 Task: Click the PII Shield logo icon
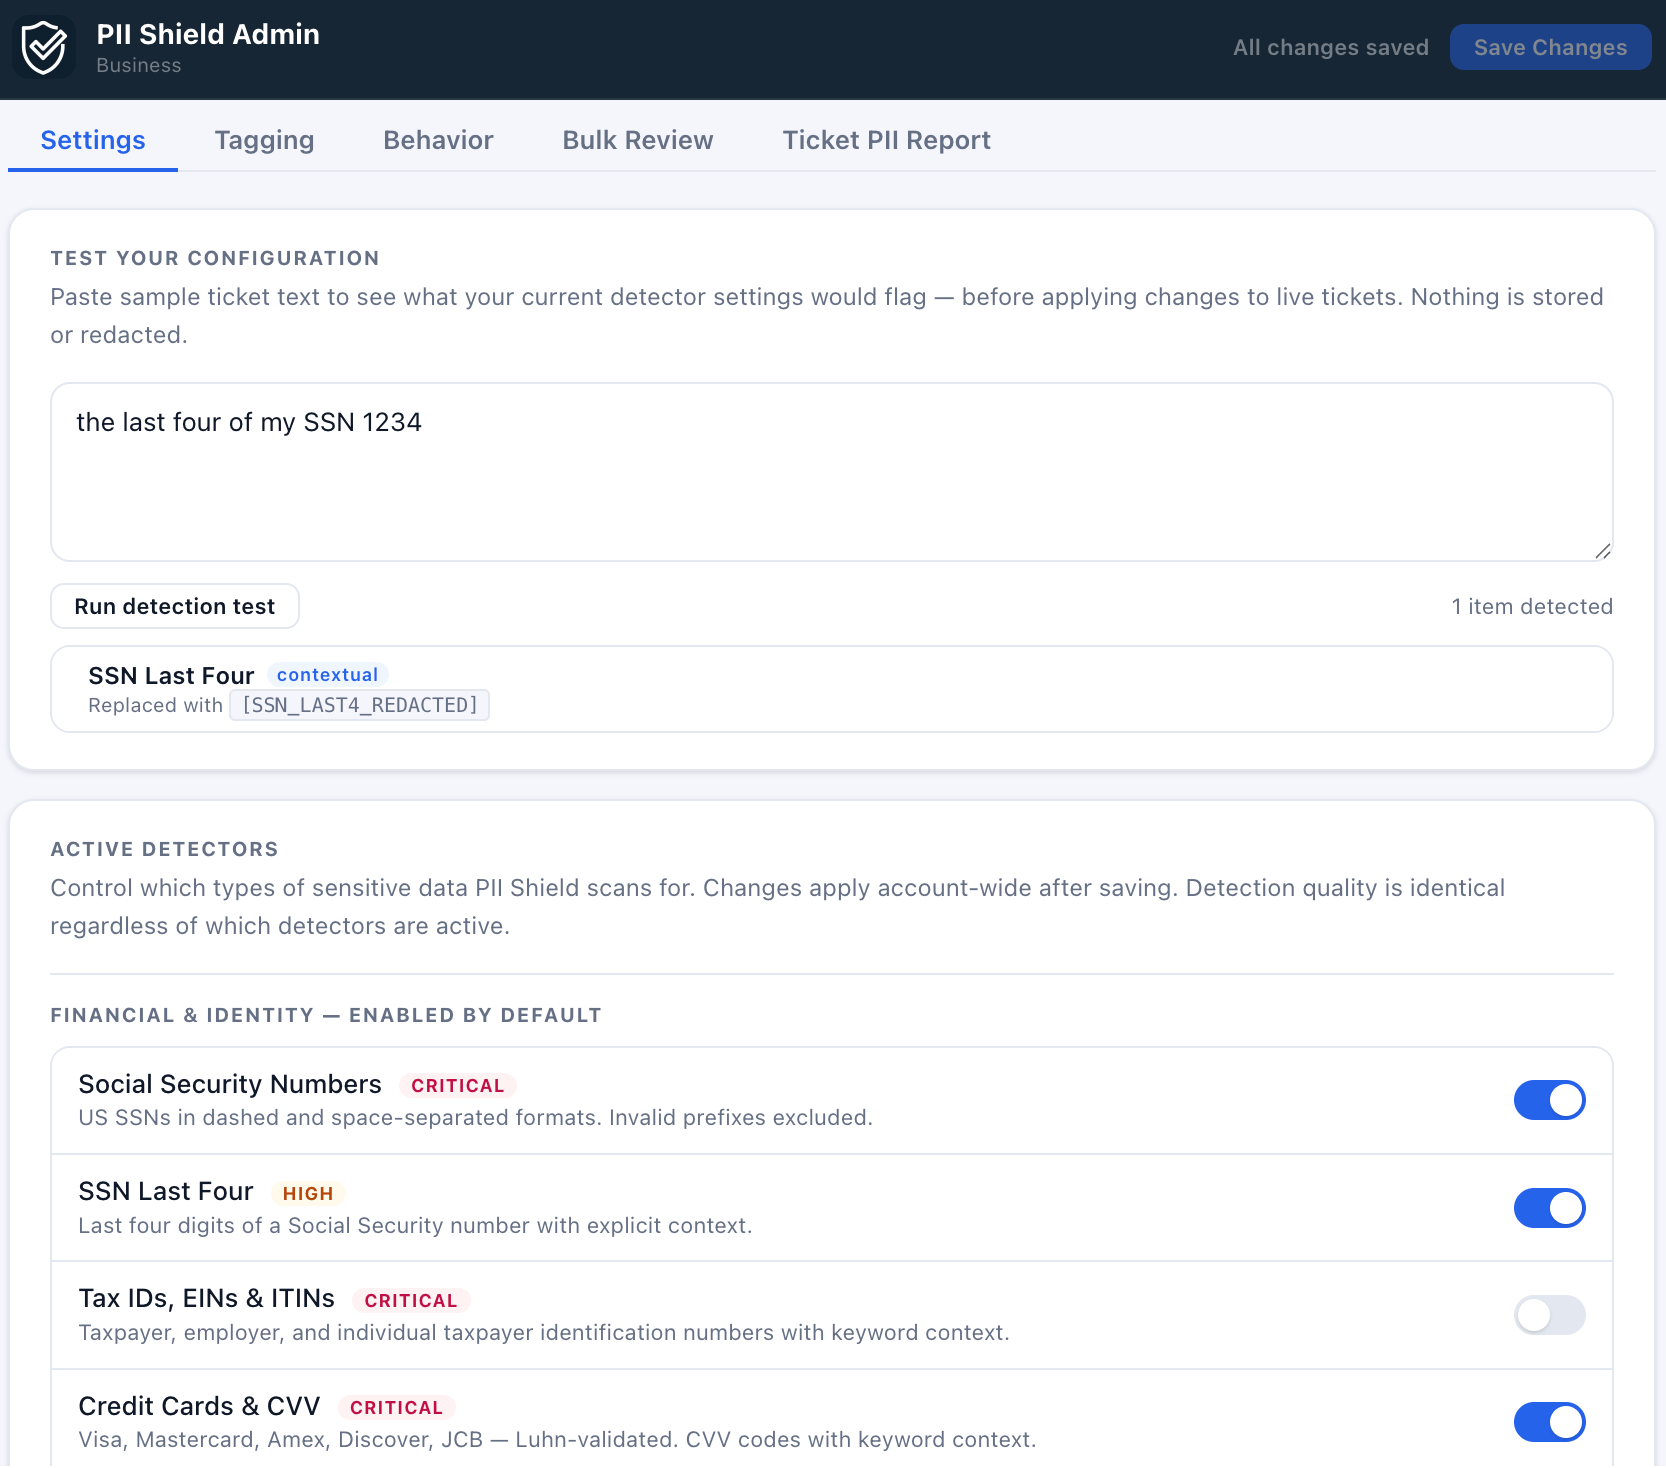[x=44, y=47]
